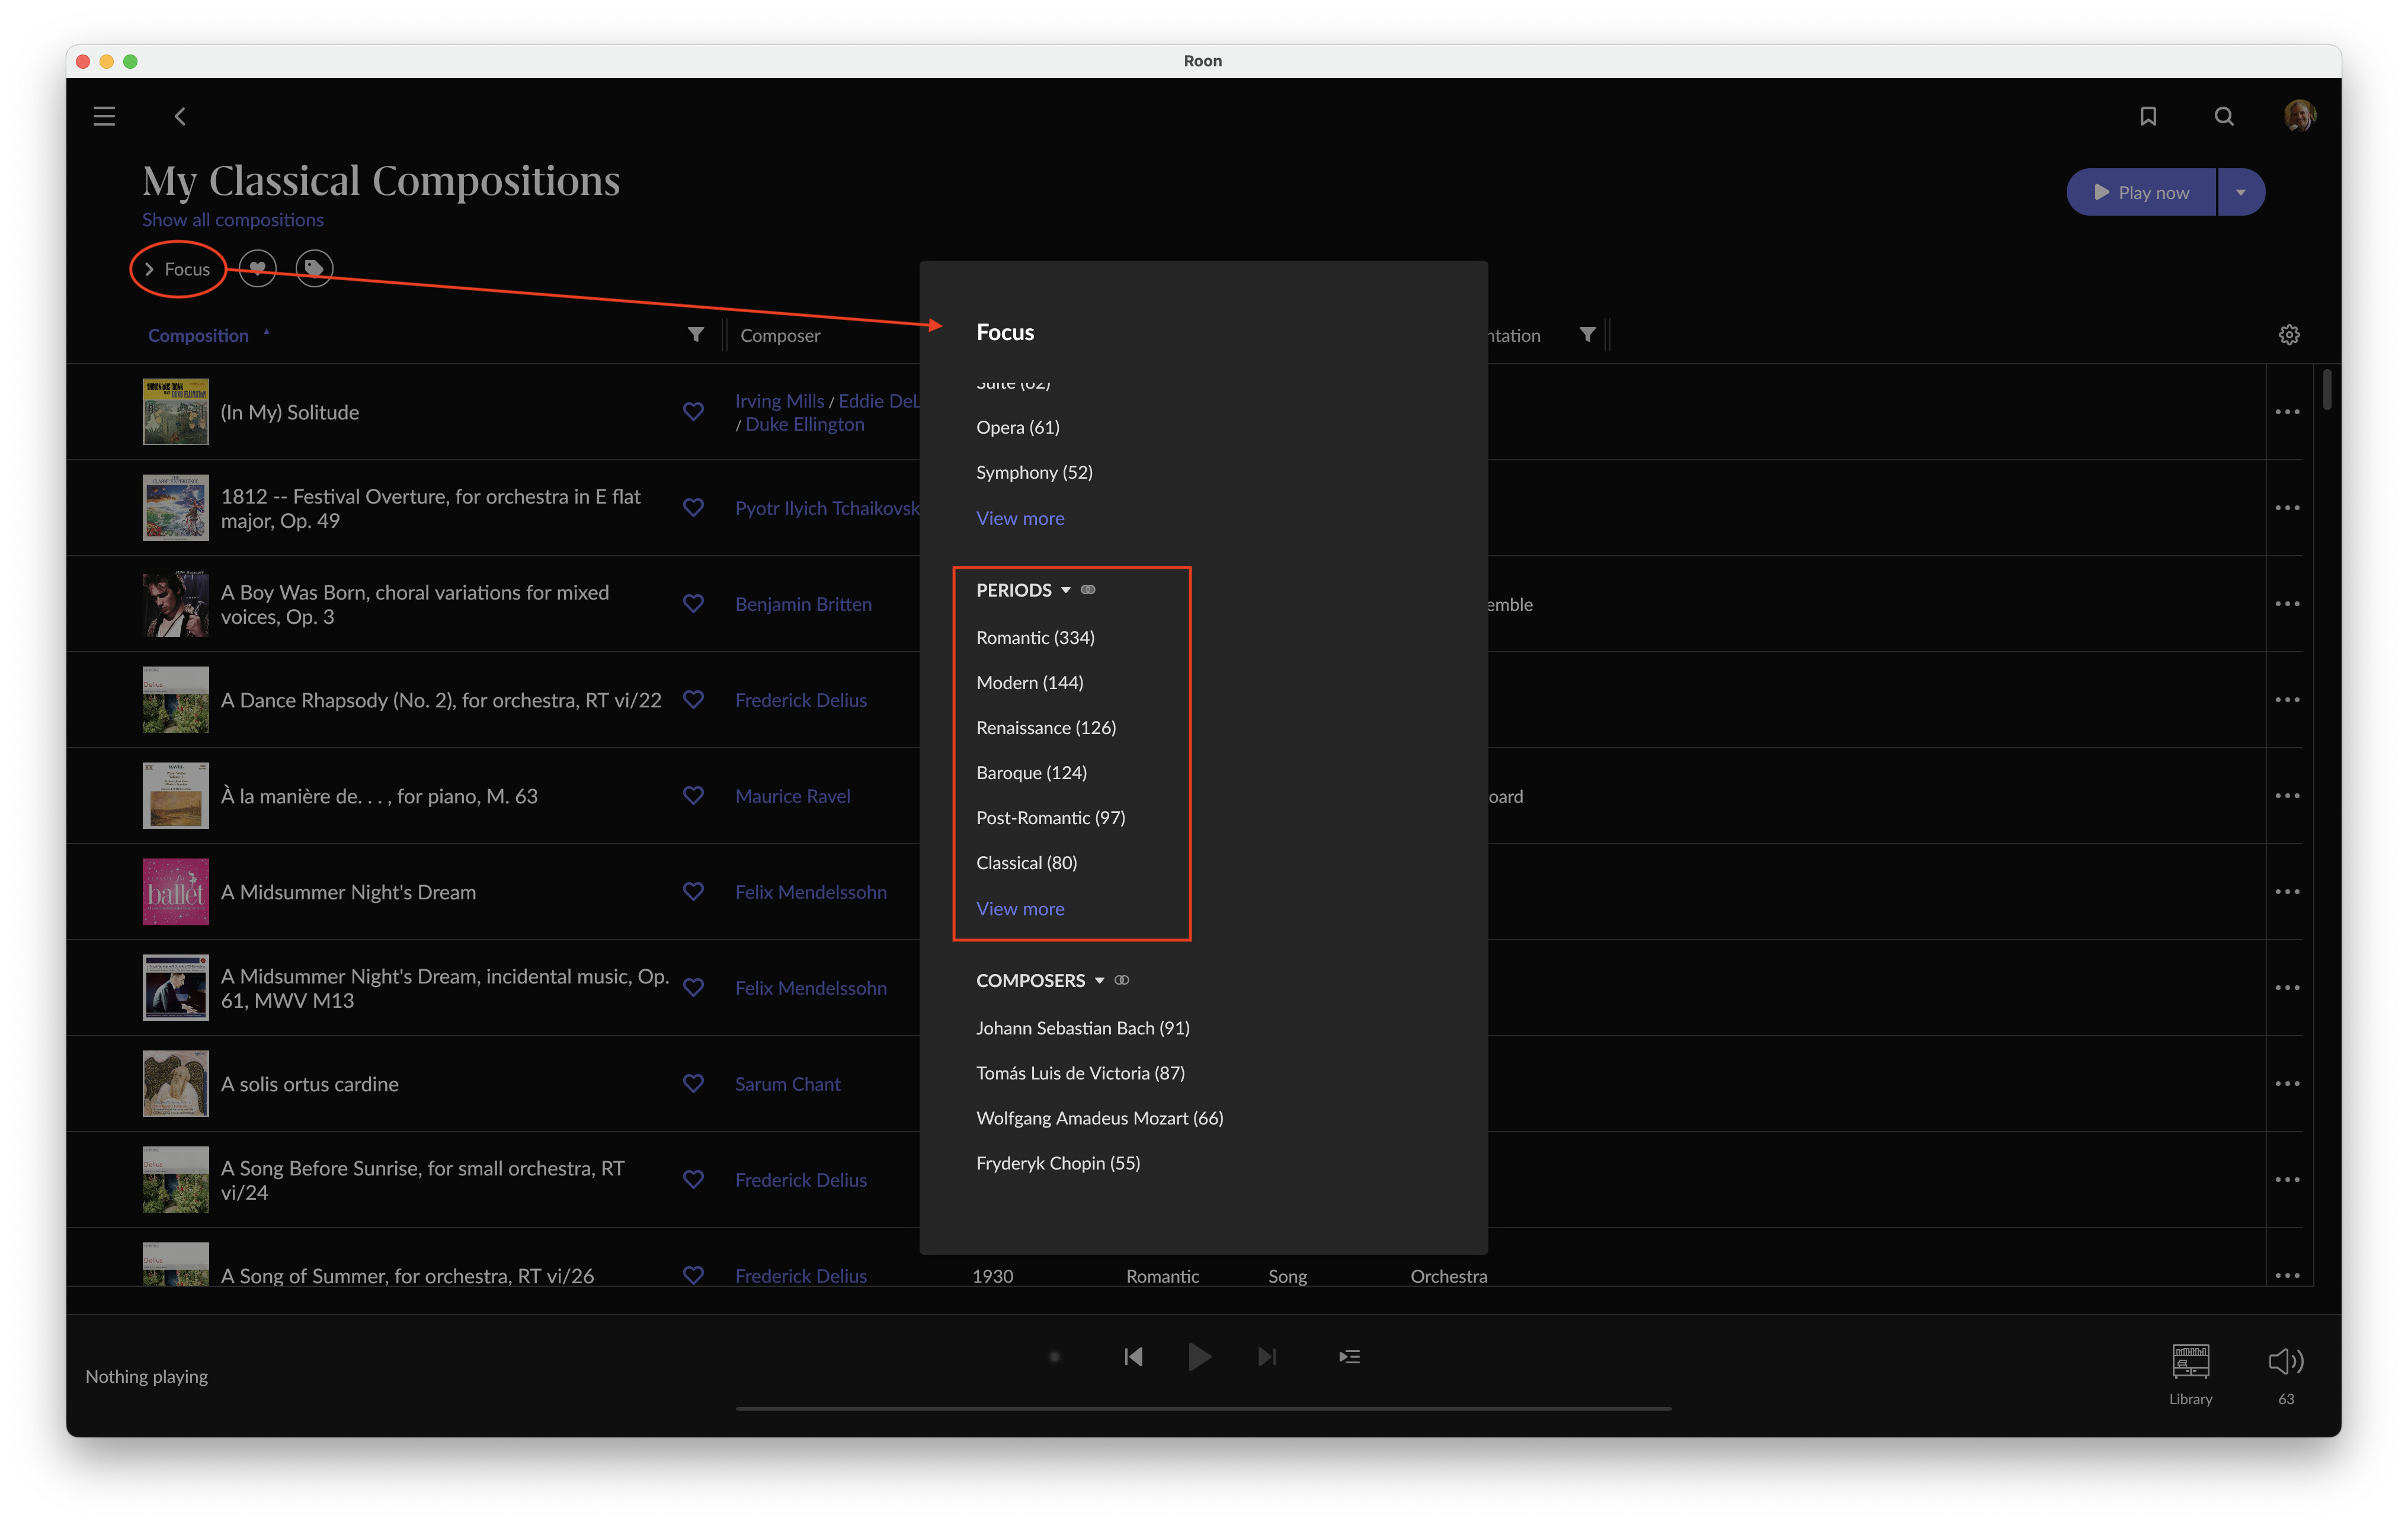Click the playback progress bar
Image resolution: width=2408 pixels, height=1525 pixels.
pos(1203,1409)
